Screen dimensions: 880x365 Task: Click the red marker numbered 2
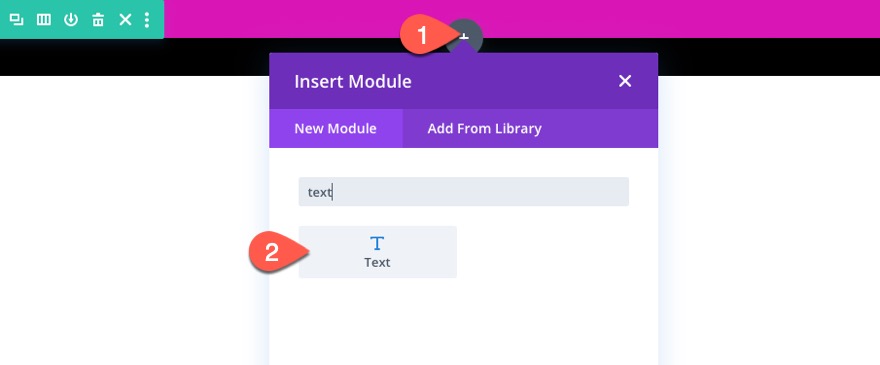(274, 253)
